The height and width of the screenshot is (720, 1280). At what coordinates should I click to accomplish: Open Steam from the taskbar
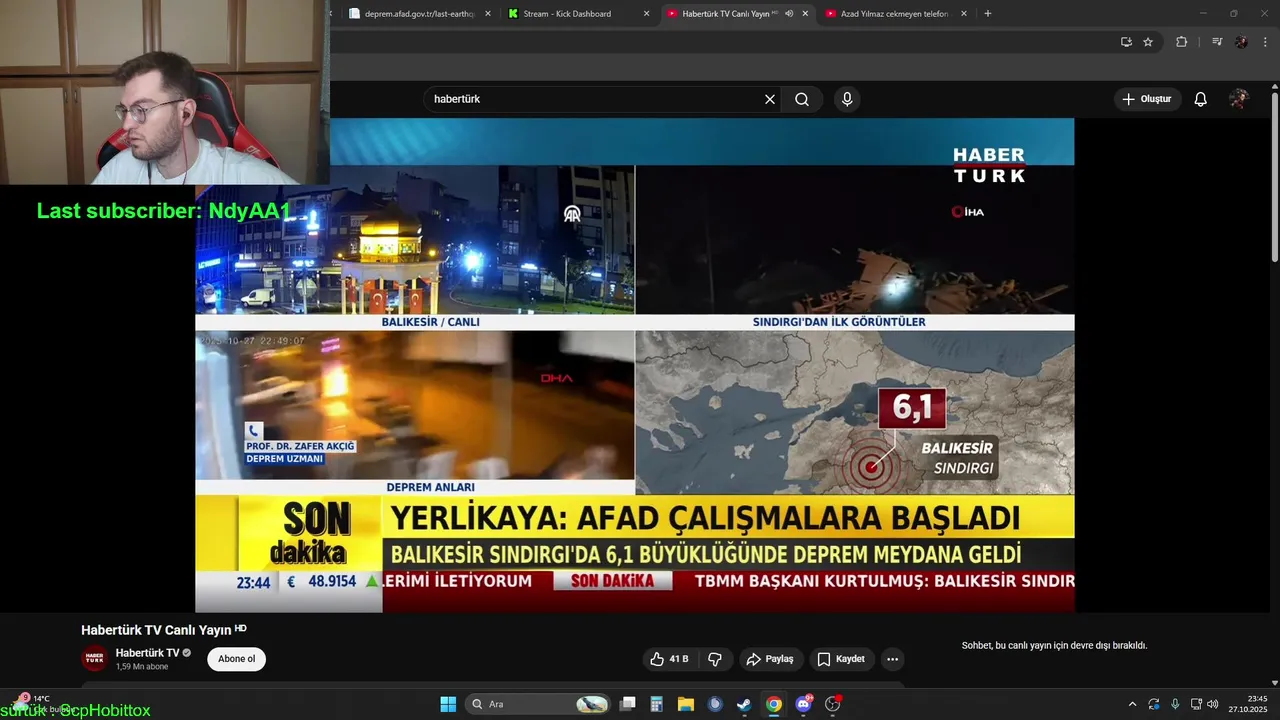(x=744, y=704)
